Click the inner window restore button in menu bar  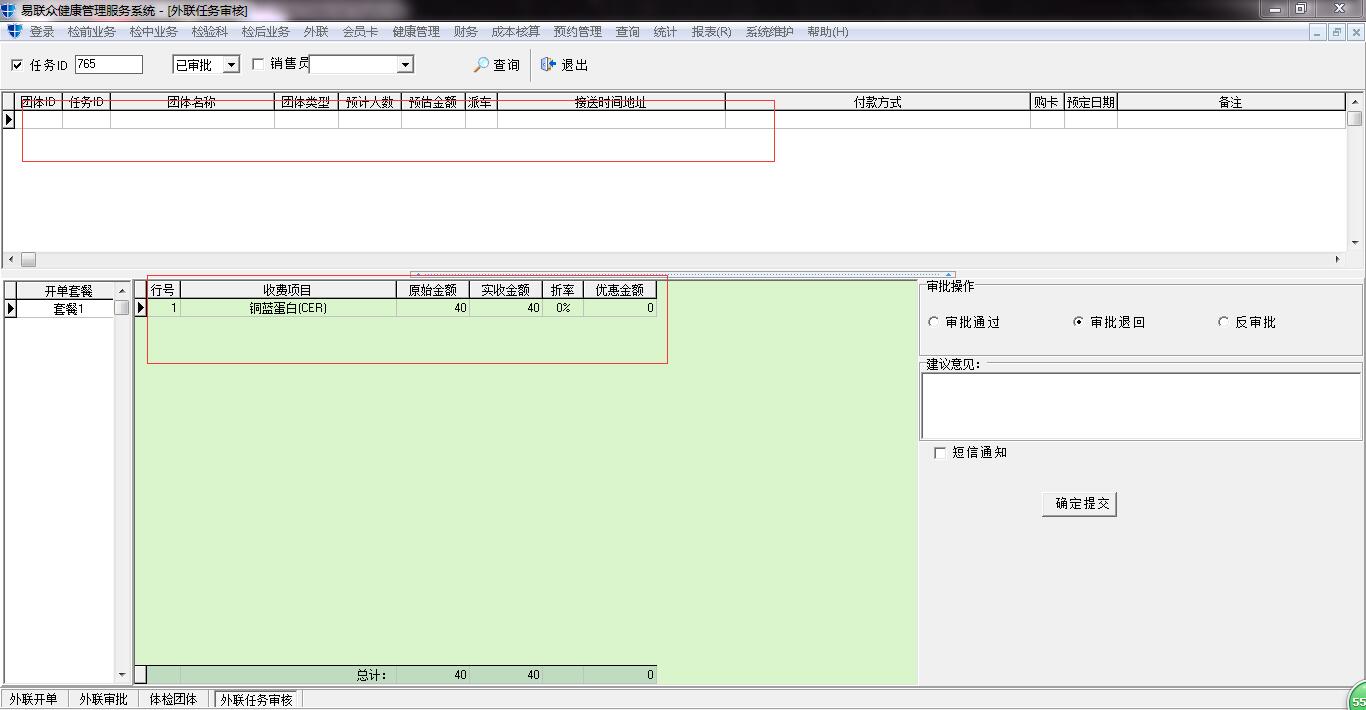(1337, 32)
